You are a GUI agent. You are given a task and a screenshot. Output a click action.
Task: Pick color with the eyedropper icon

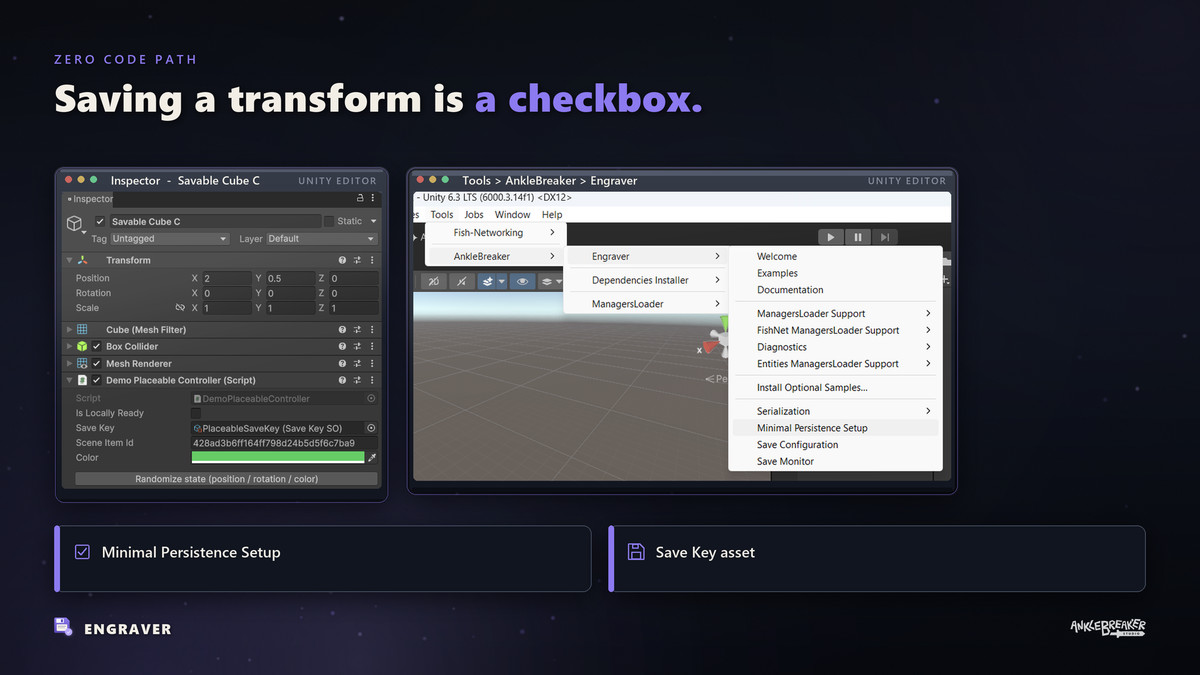pyautogui.click(x=373, y=457)
